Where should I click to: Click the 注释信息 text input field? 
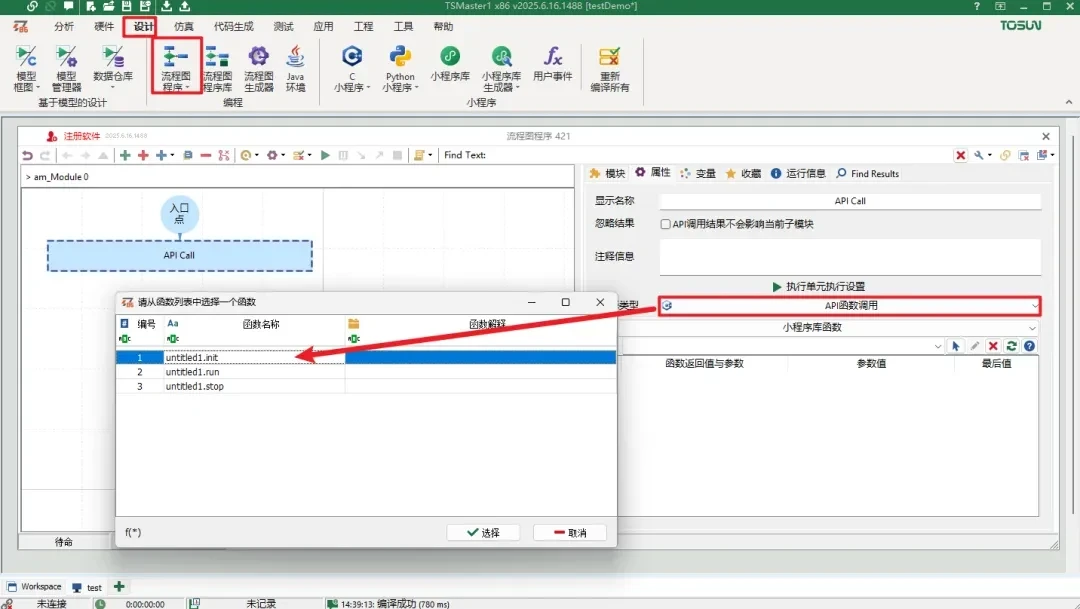point(850,256)
